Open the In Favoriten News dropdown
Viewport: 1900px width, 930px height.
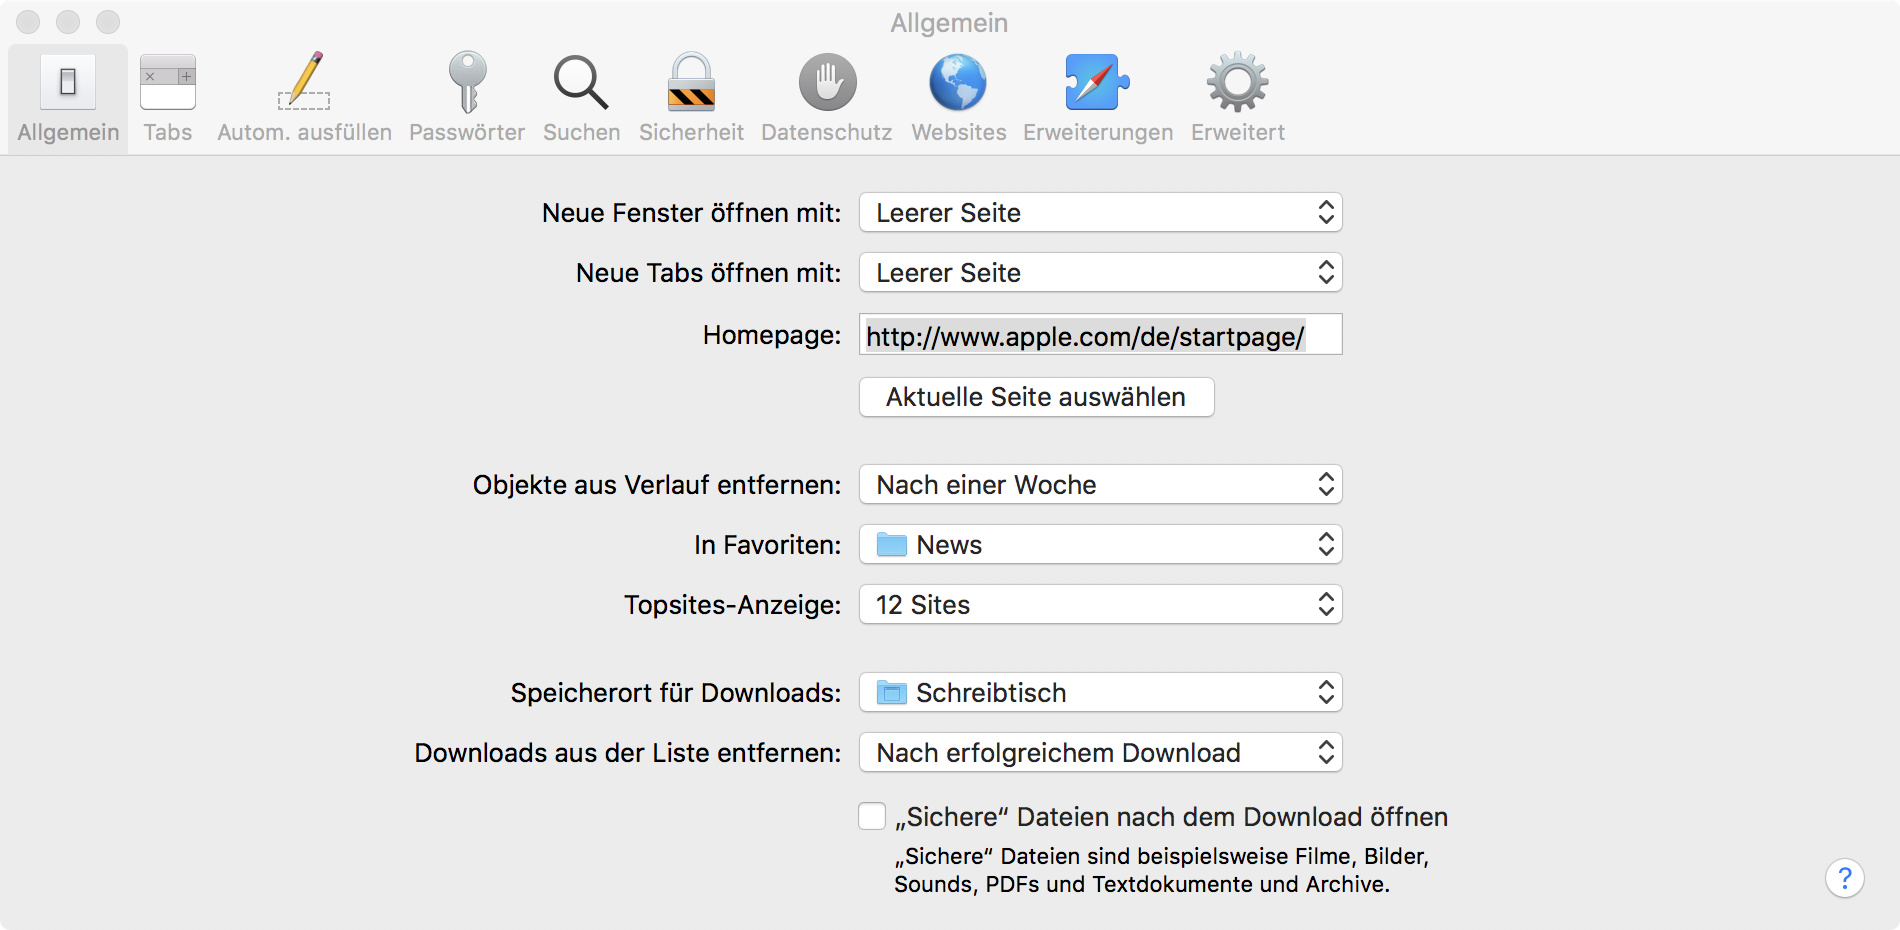pyautogui.click(x=1100, y=545)
